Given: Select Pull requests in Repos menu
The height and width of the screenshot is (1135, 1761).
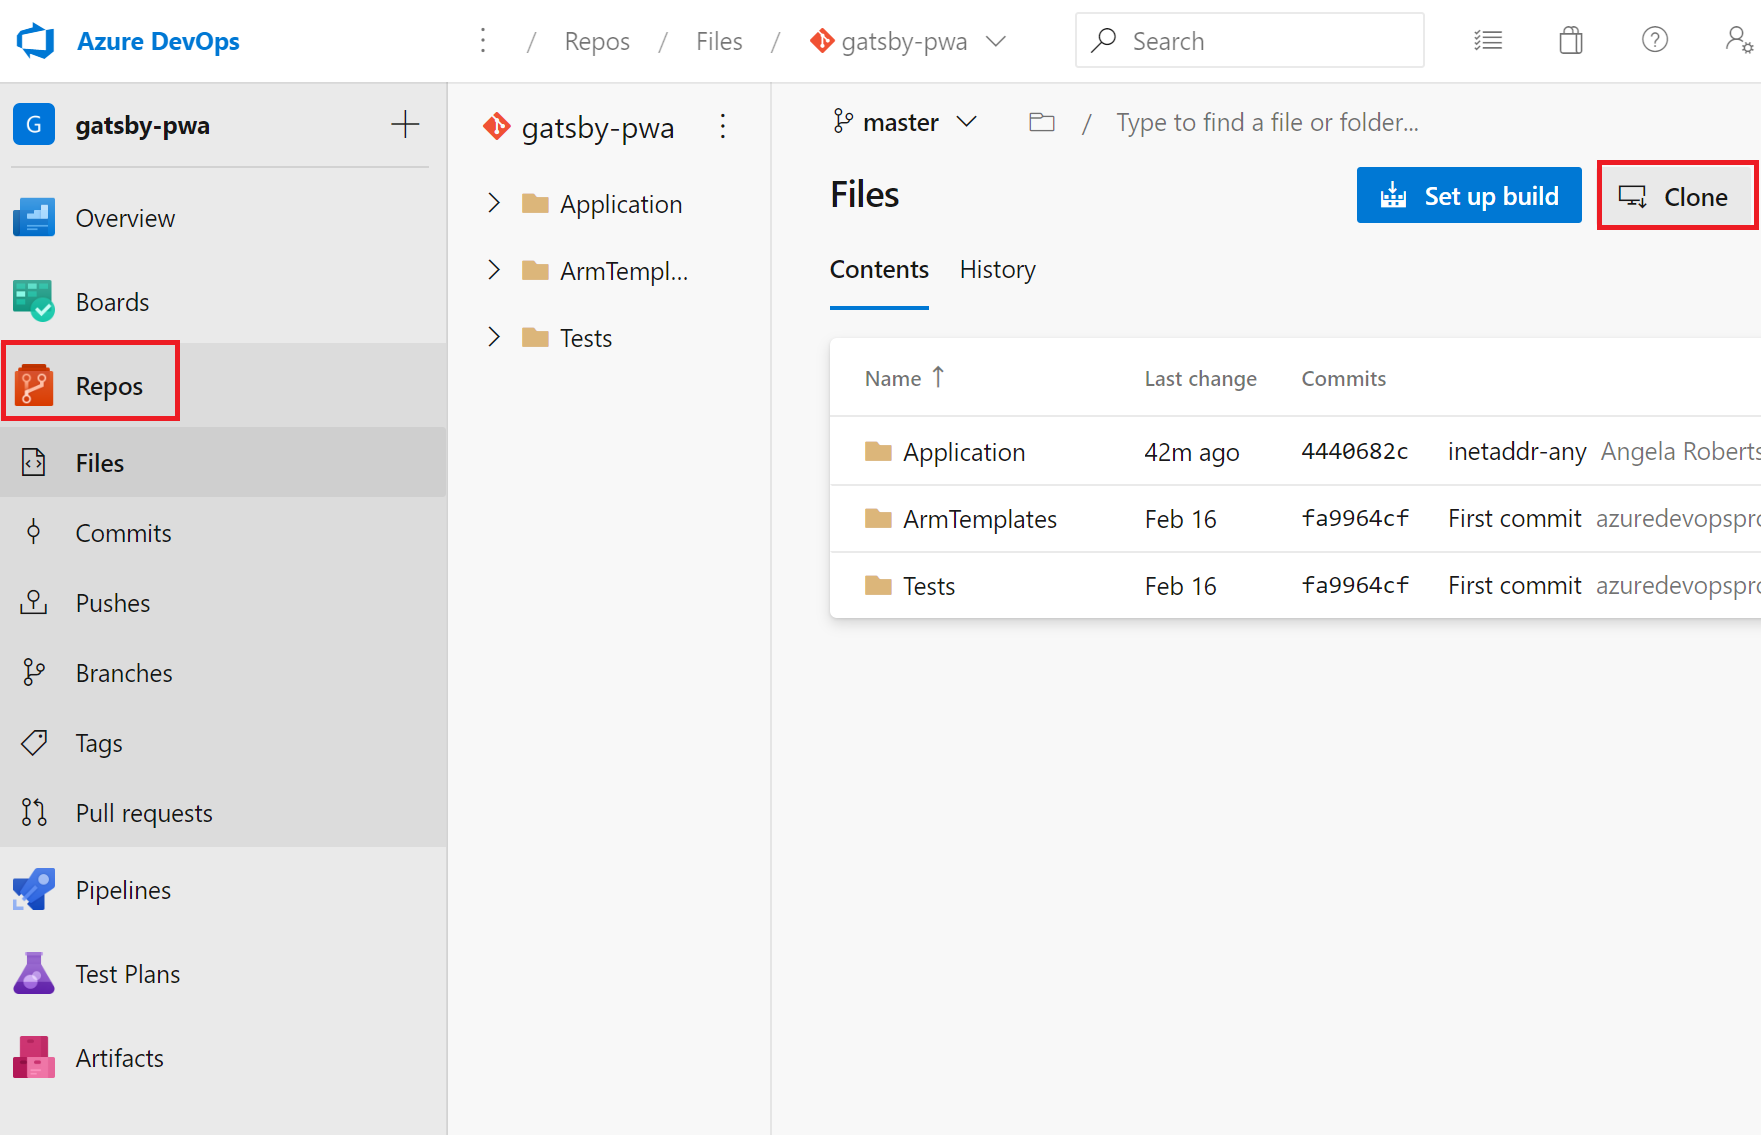Looking at the screenshot, I should click(144, 813).
